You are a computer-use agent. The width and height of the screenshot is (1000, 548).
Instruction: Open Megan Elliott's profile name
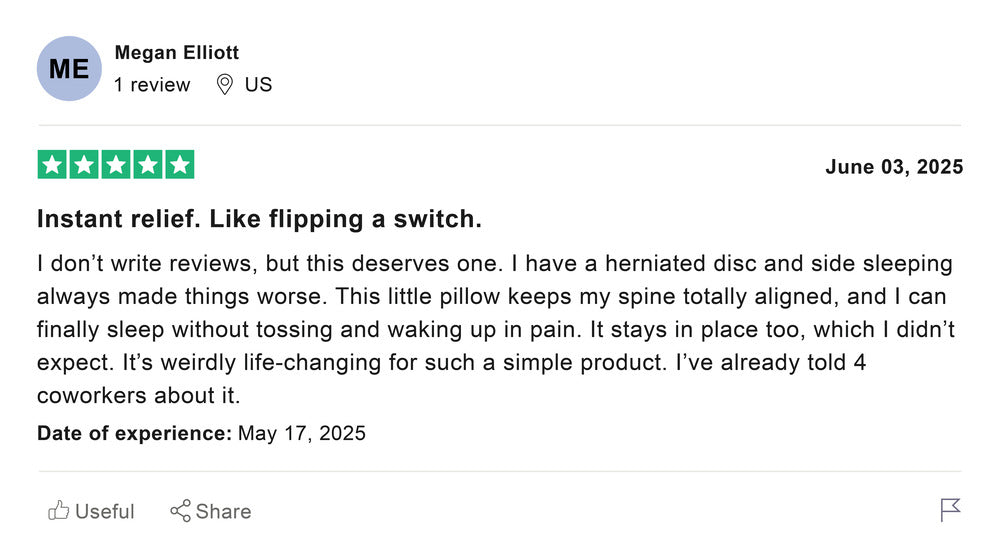tap(177, 53)
